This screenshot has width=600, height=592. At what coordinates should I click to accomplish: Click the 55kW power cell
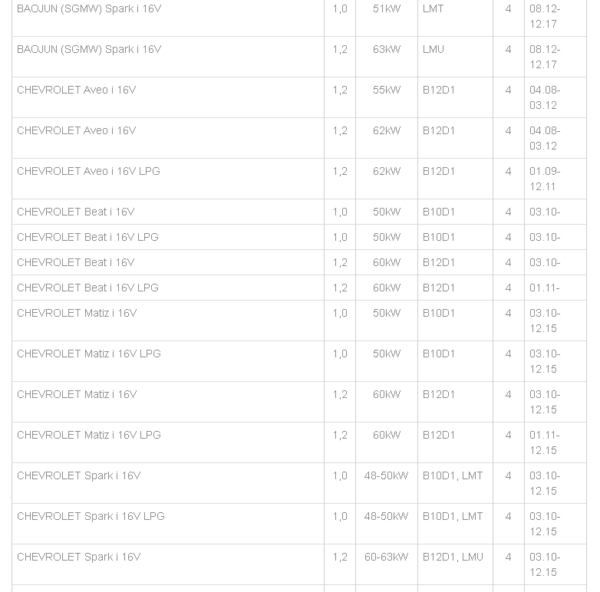pyautogui.click(x=386, y=89)
